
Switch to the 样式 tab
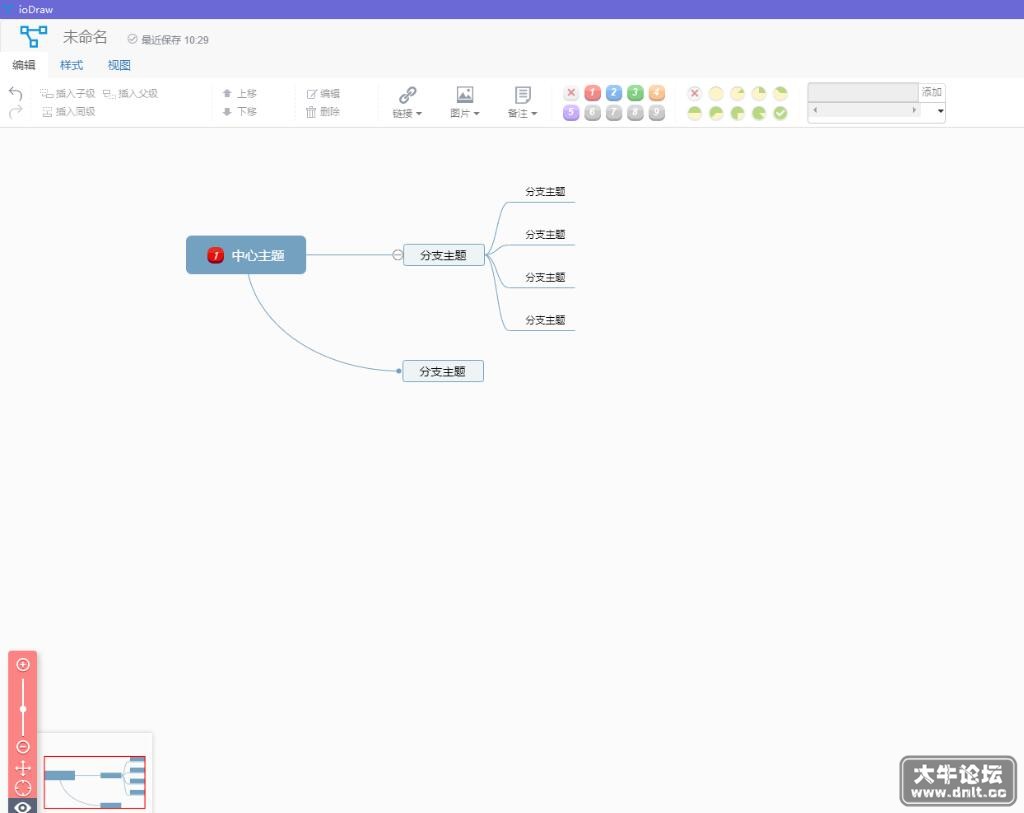(x=72, y=65)
